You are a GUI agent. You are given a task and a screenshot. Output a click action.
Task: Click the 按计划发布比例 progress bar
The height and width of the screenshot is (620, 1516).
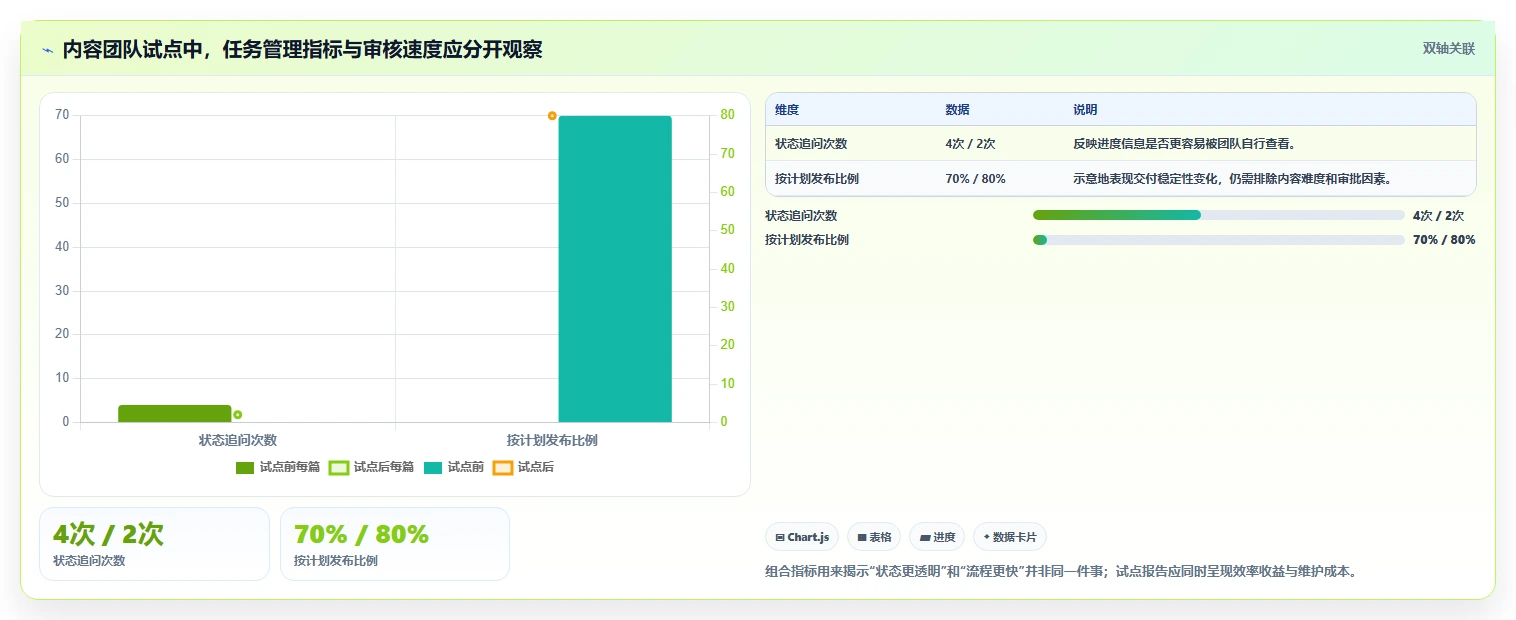point(1219,240)
